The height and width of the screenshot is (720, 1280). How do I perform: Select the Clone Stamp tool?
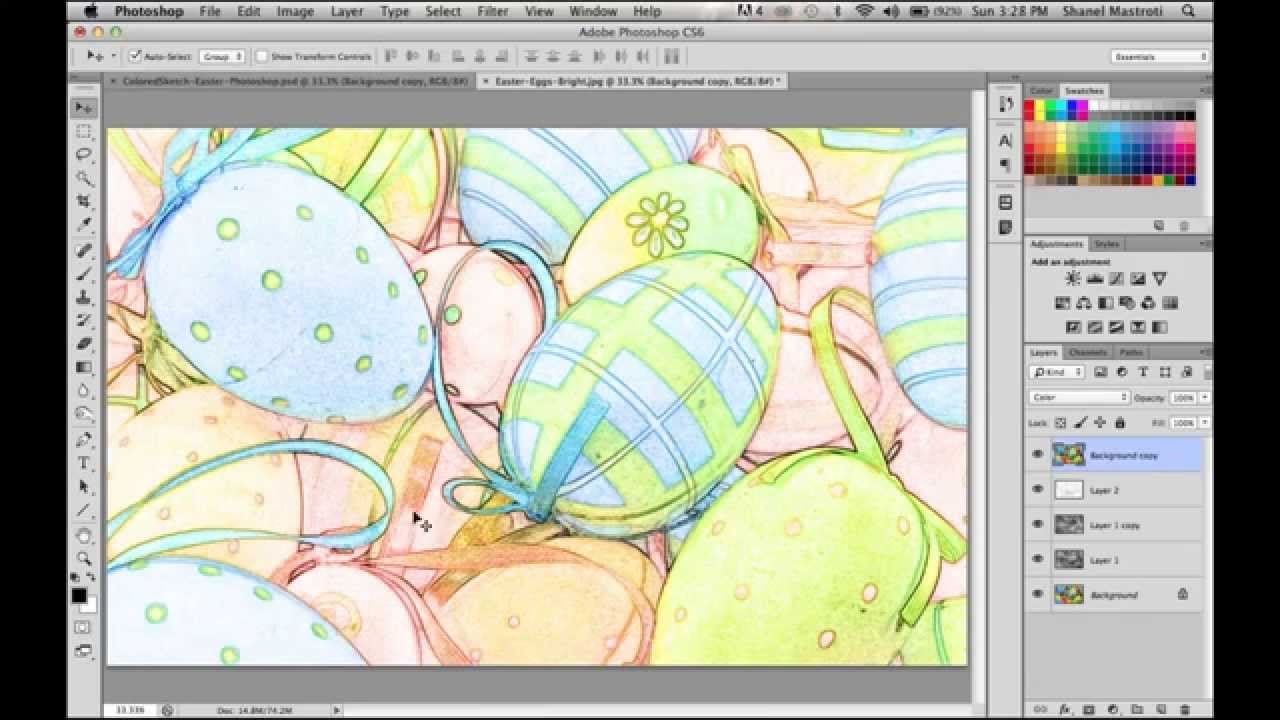pyautogui.click(x=84, y=297)
